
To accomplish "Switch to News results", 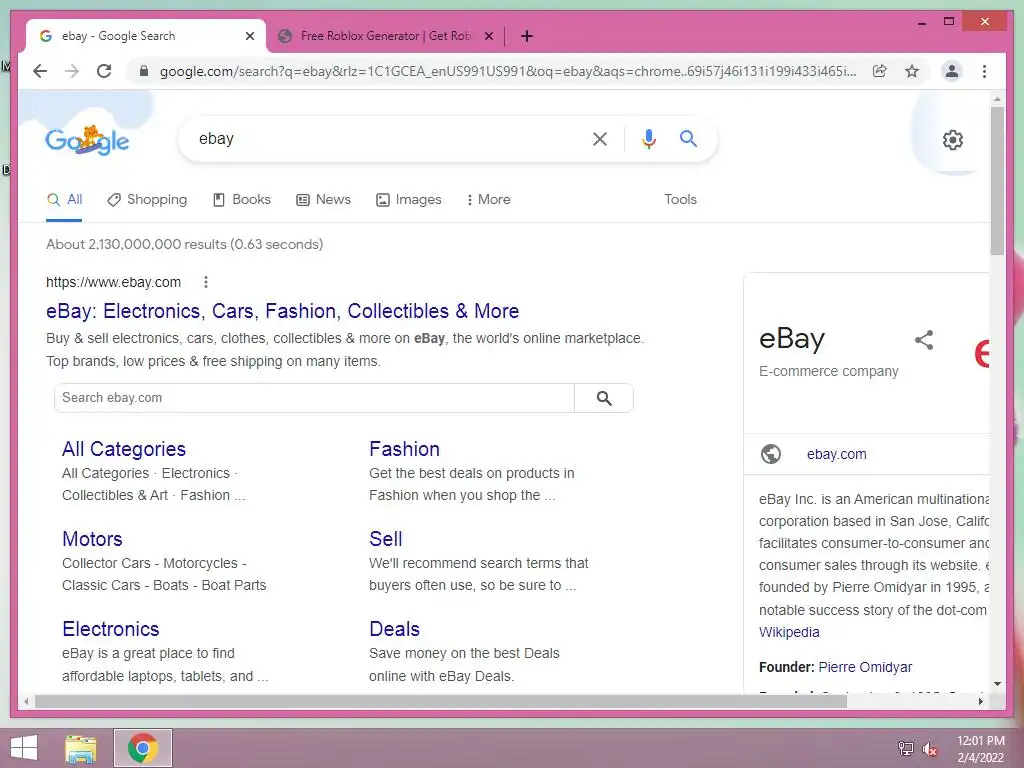I will pos(323,200).
